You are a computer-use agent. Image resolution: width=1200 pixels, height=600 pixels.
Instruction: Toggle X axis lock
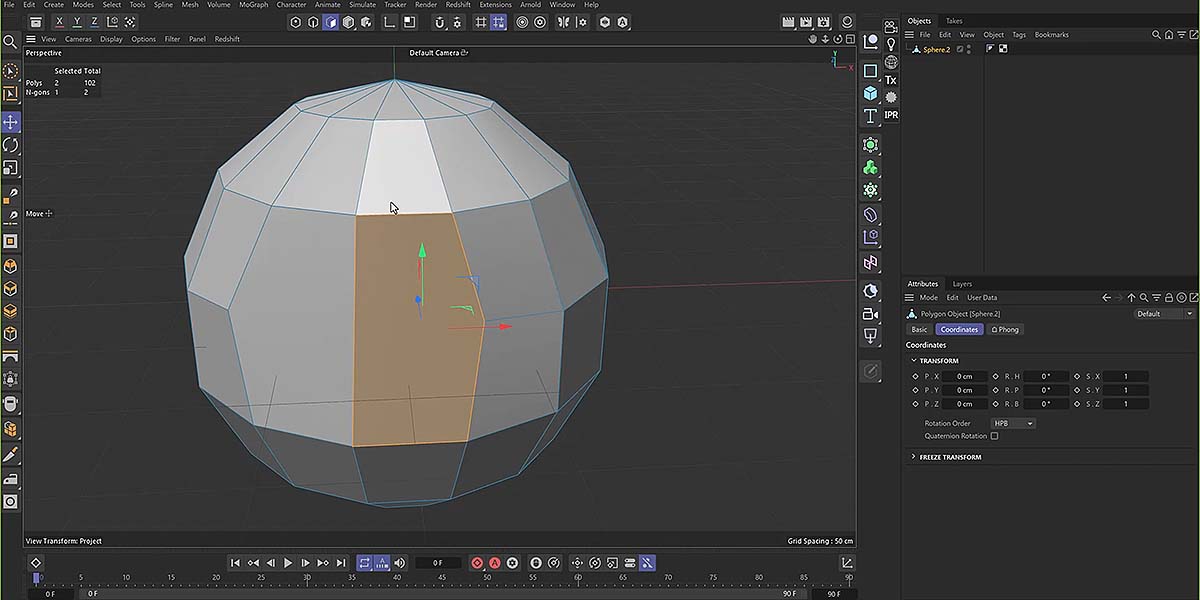[x=59, y=22]
